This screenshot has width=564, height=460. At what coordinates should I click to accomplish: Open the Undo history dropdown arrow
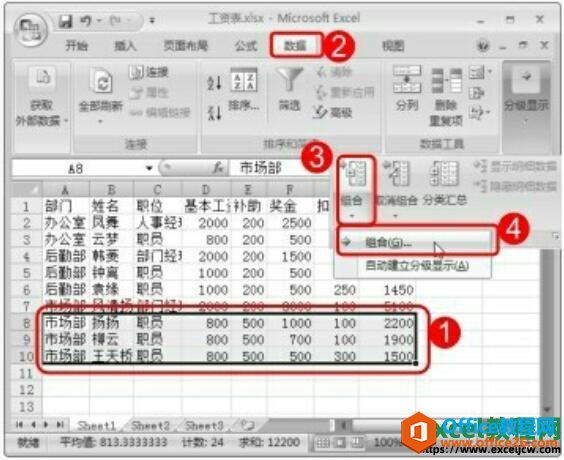pos(98,21)
